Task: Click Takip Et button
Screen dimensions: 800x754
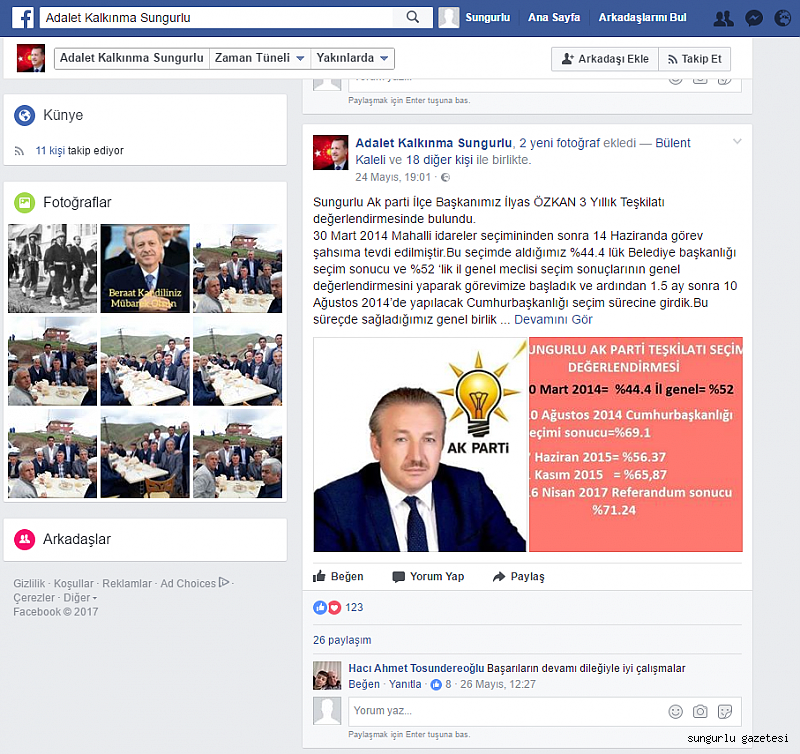Action: point(694,59)
